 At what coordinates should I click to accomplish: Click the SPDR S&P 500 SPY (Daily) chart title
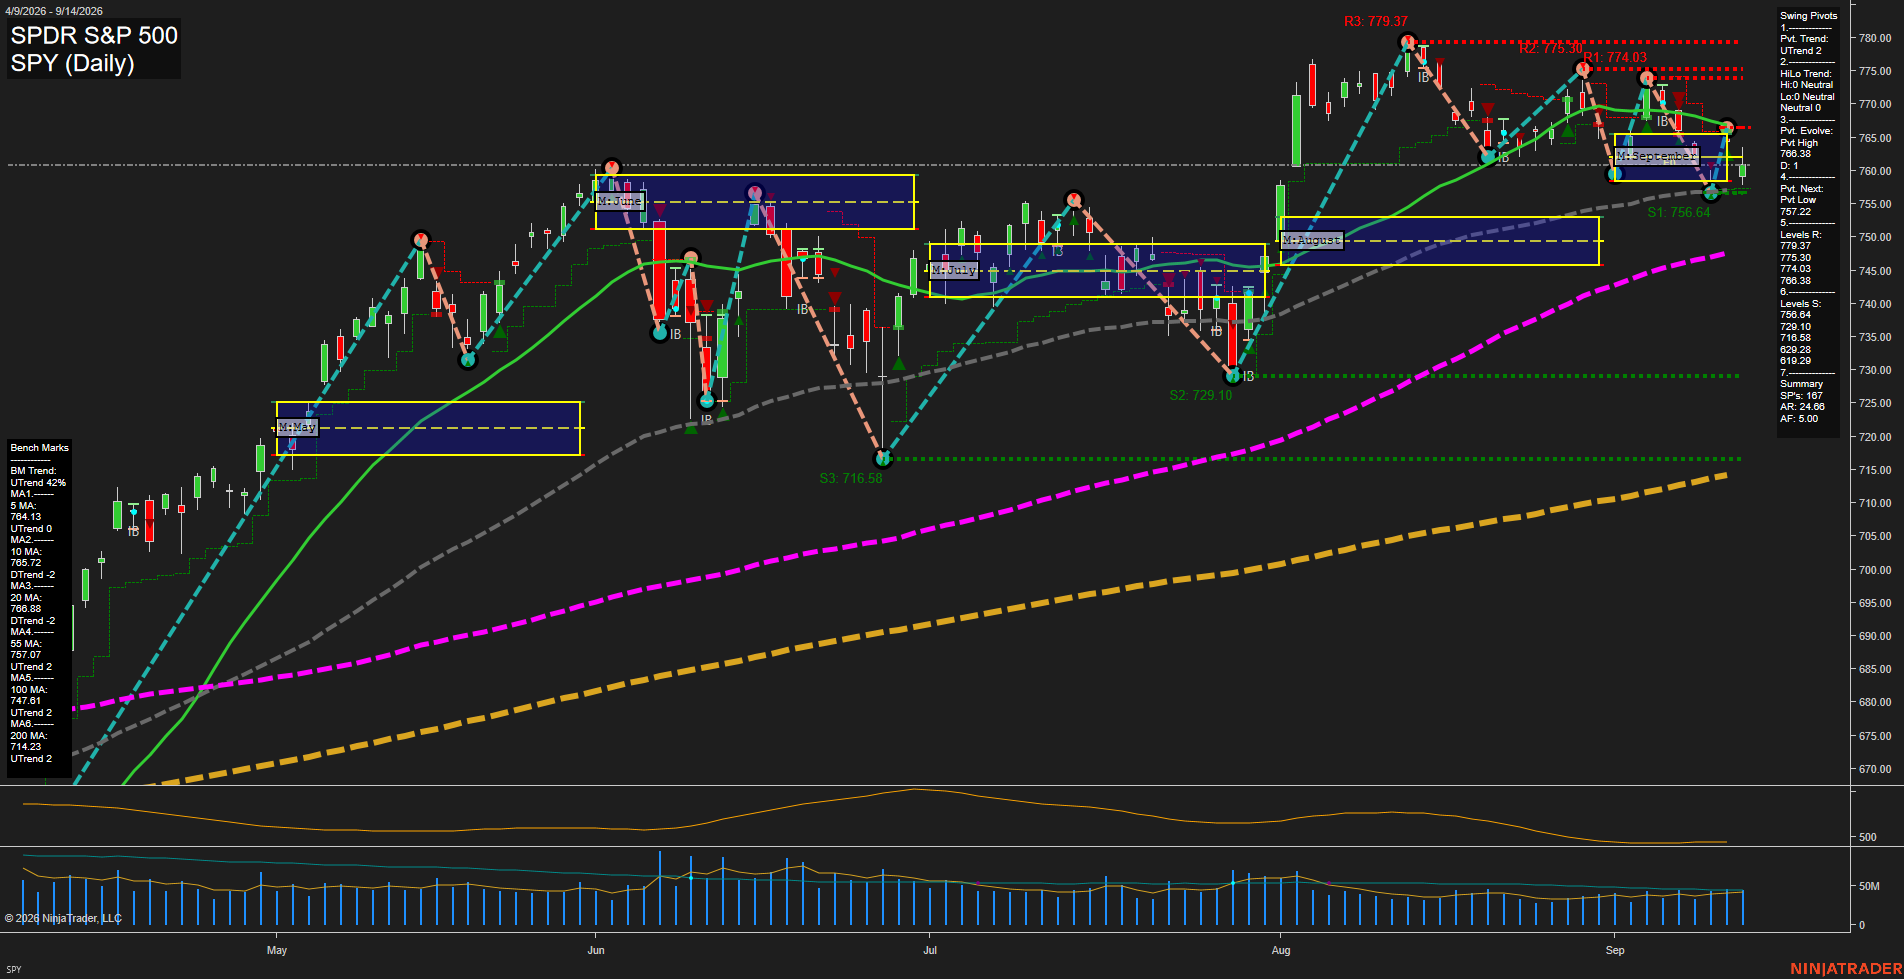tap(94, 49)
